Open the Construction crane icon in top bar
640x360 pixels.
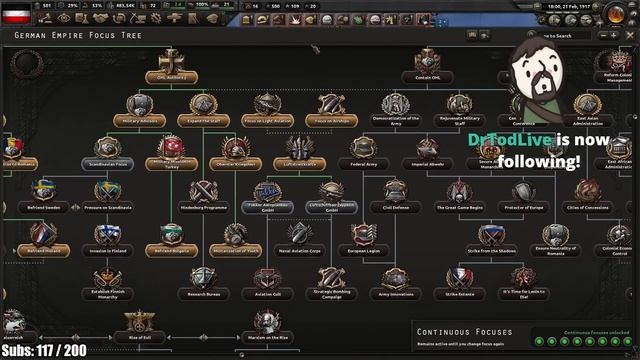pos(138,18)
